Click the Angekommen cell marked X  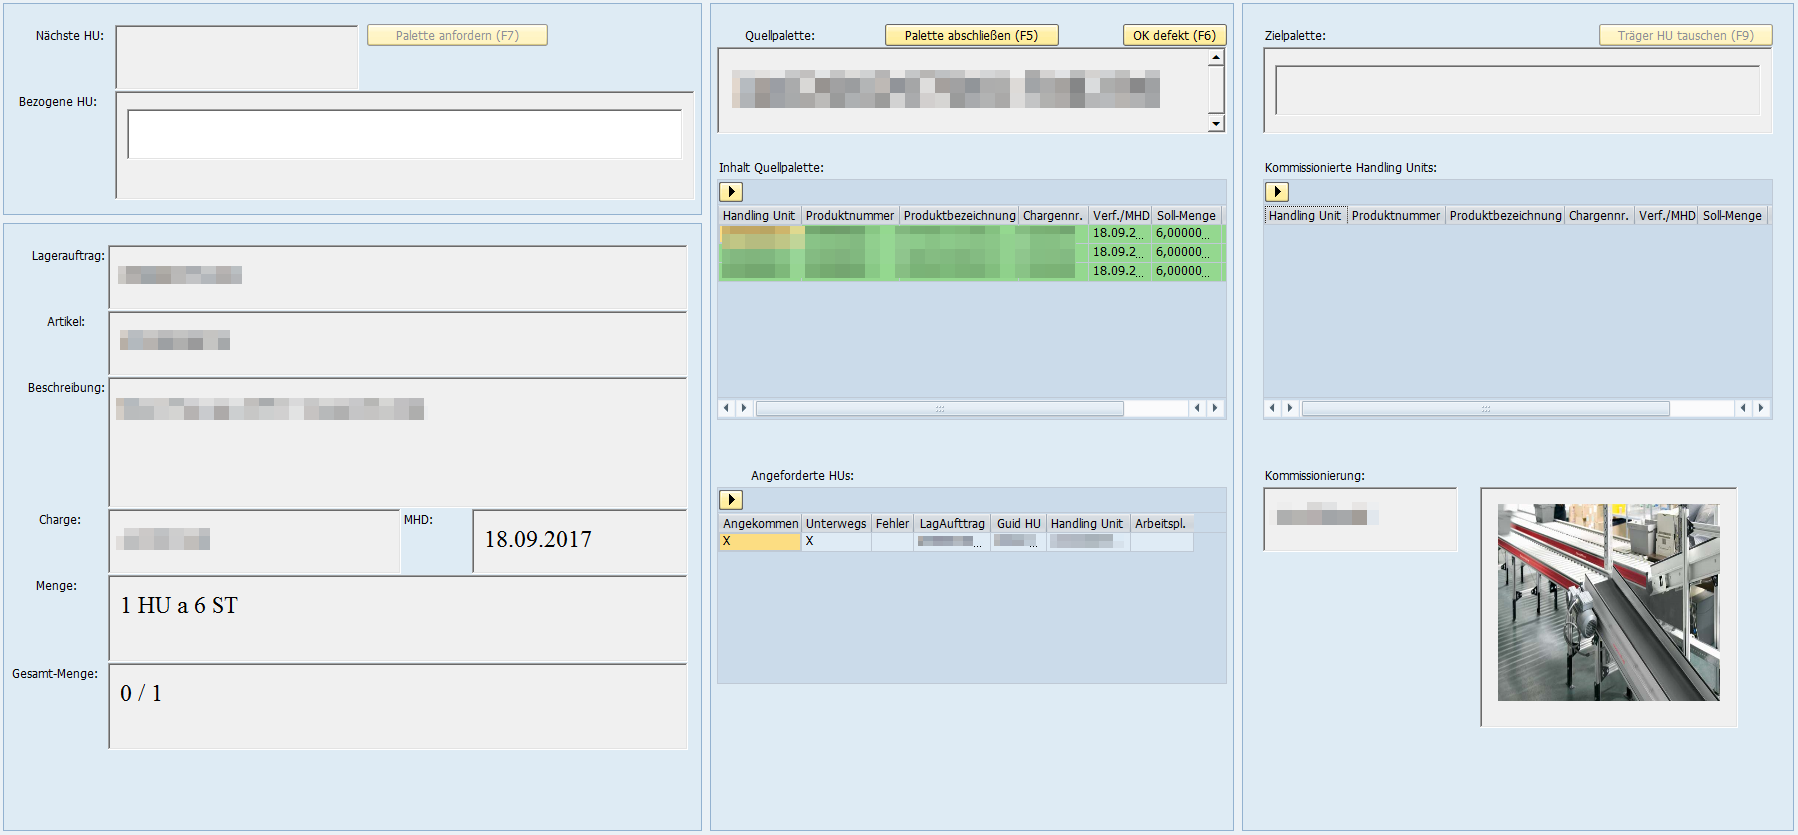759,542
